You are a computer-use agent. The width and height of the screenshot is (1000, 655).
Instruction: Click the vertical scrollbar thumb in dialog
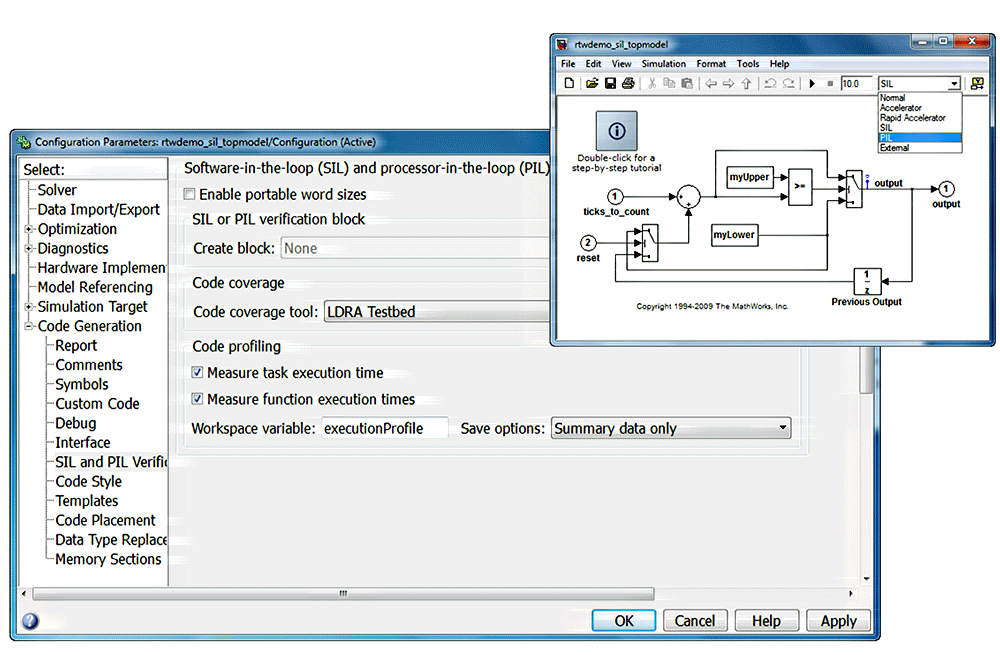tap(865, 372)
